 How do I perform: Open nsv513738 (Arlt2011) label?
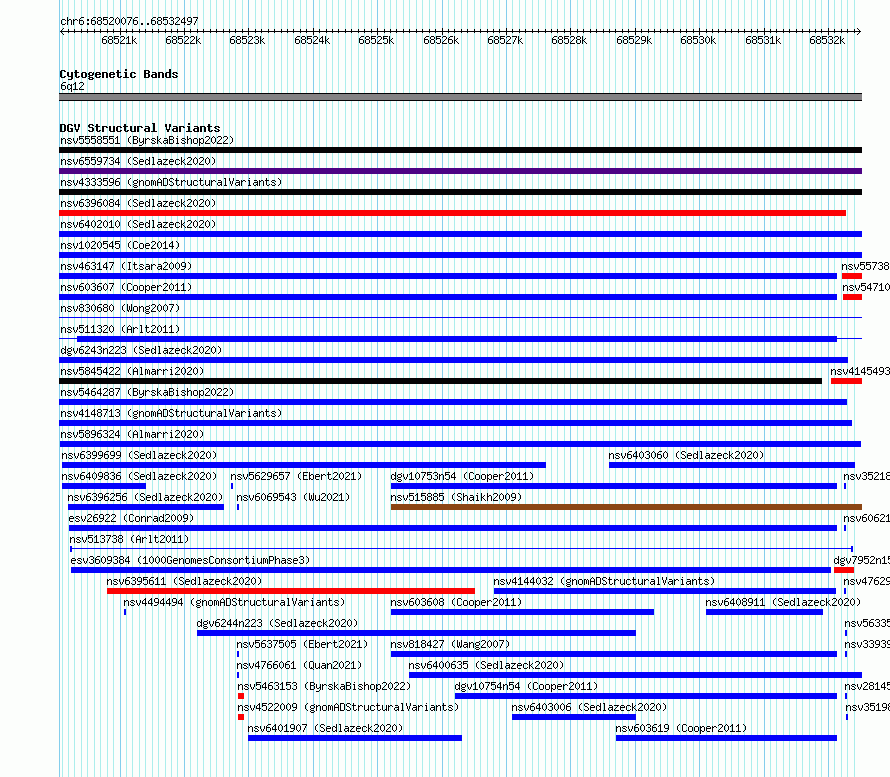pyautogui.click(x=129, y=539)
